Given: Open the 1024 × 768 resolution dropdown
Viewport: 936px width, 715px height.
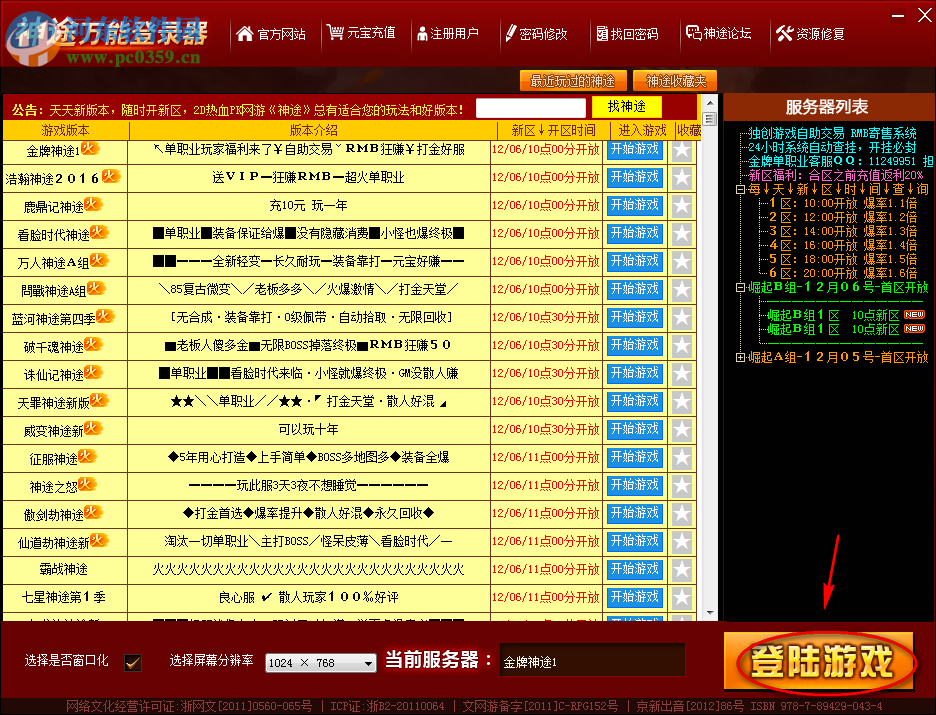Looking at the screenshot, I should (x=321, y=662).
